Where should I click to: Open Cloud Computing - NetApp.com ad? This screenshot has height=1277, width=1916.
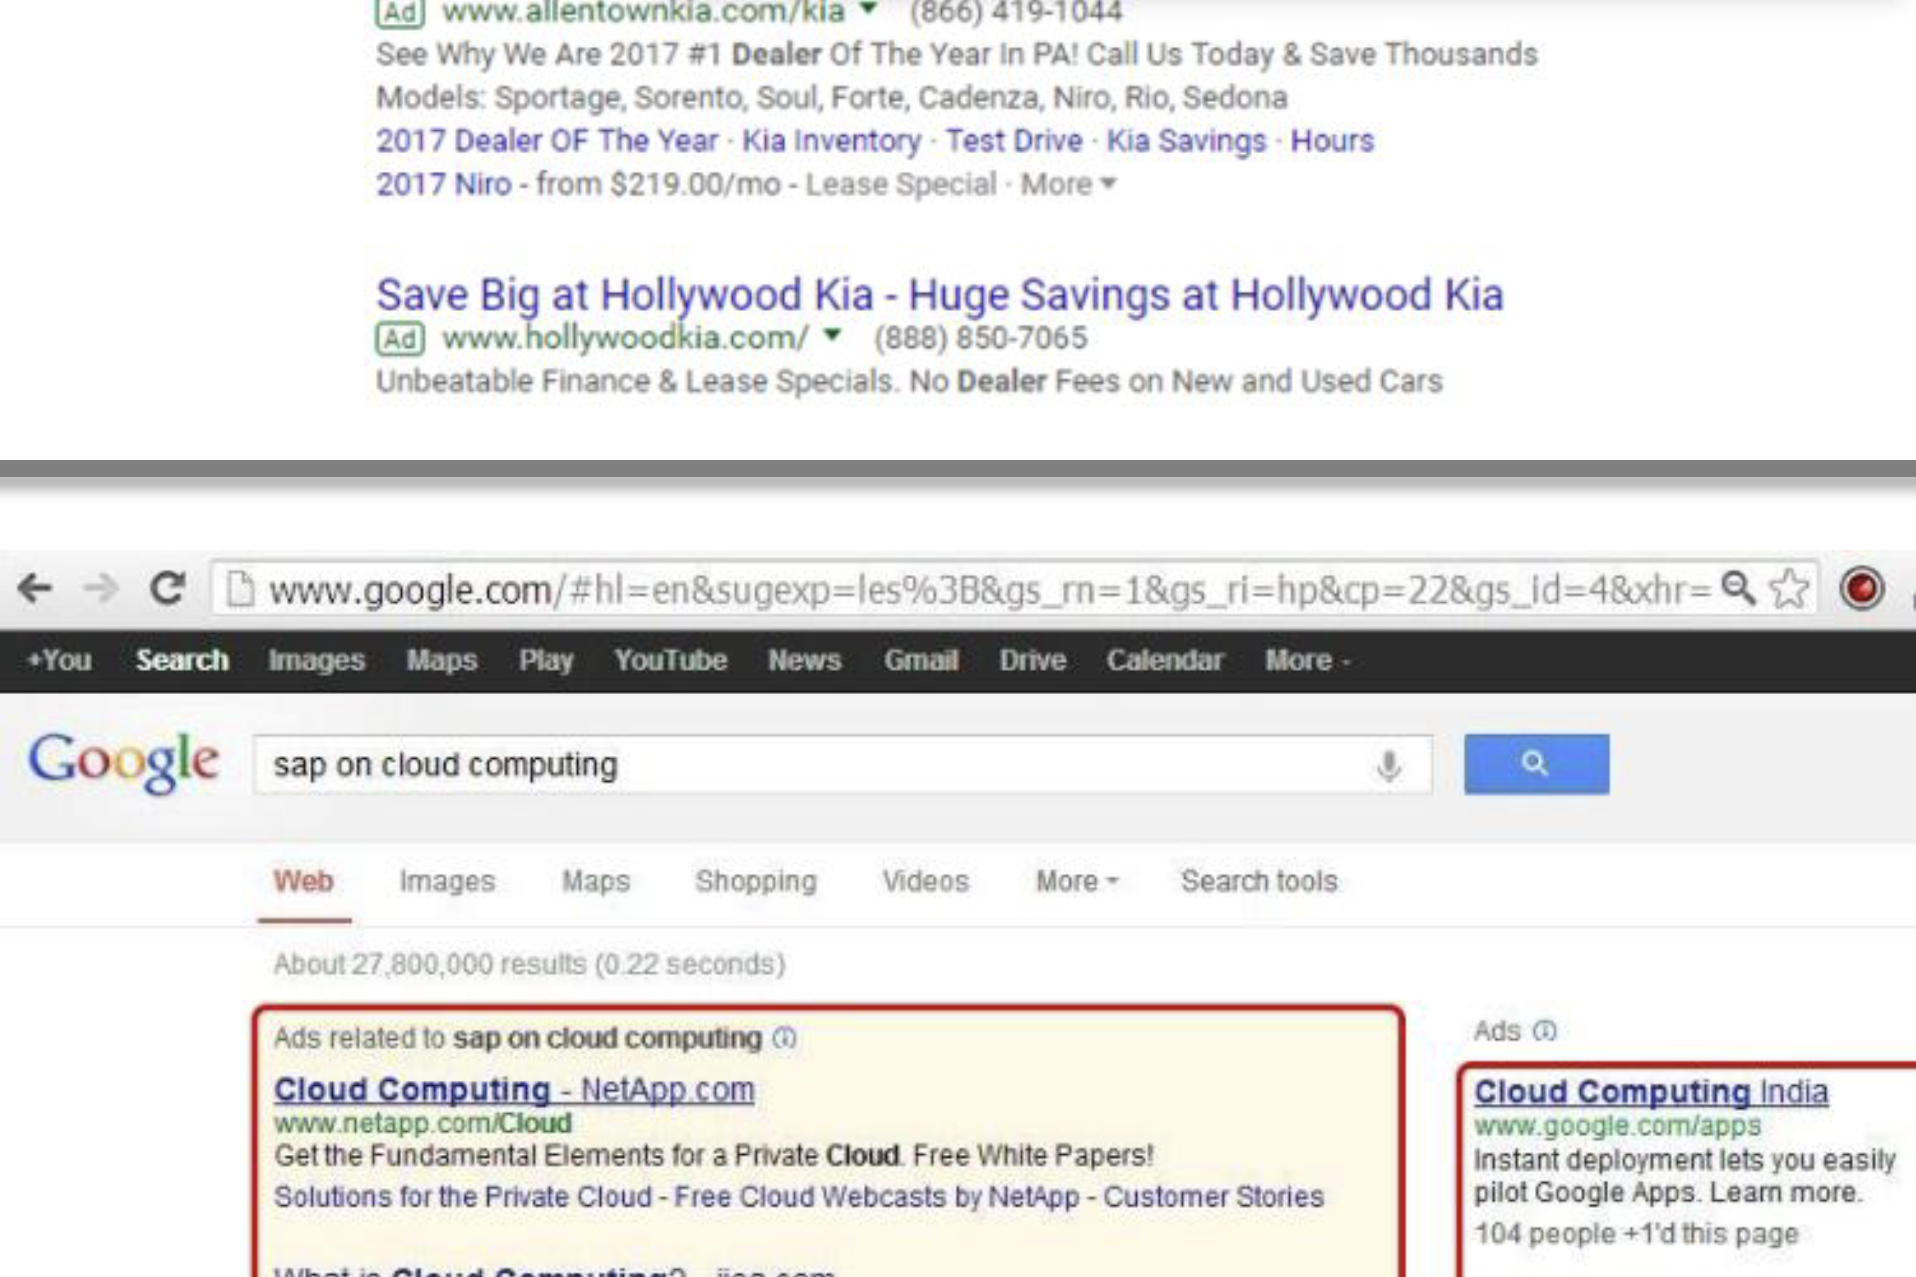pyautogui.click(x=514, y=1089)
